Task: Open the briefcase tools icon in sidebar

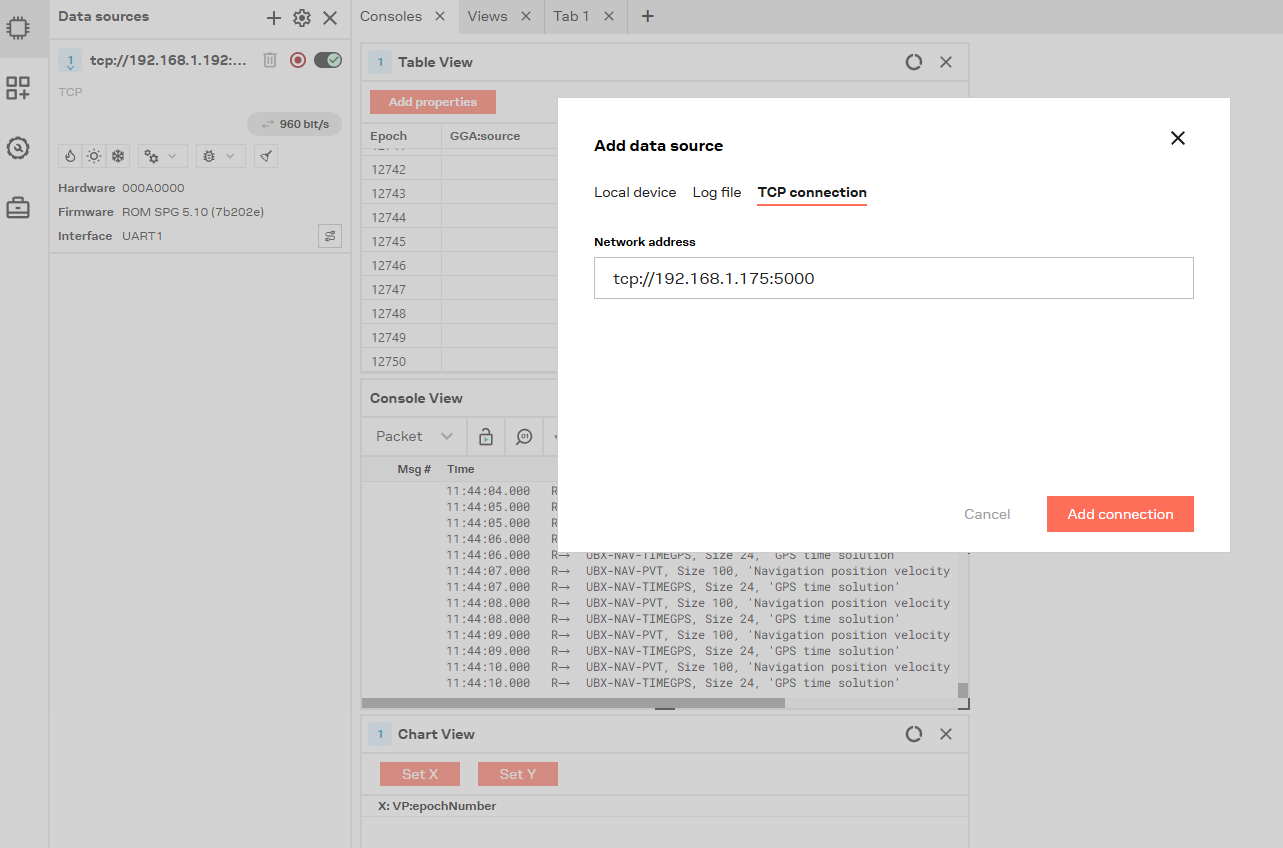Action: point(18,208)
